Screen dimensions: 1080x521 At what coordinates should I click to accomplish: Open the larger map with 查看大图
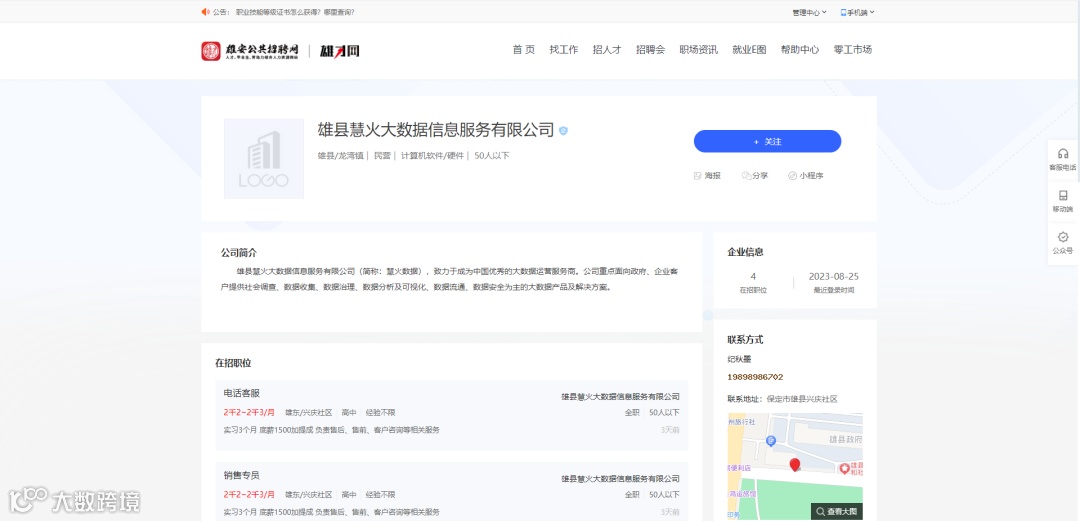(x=836, y=511)
